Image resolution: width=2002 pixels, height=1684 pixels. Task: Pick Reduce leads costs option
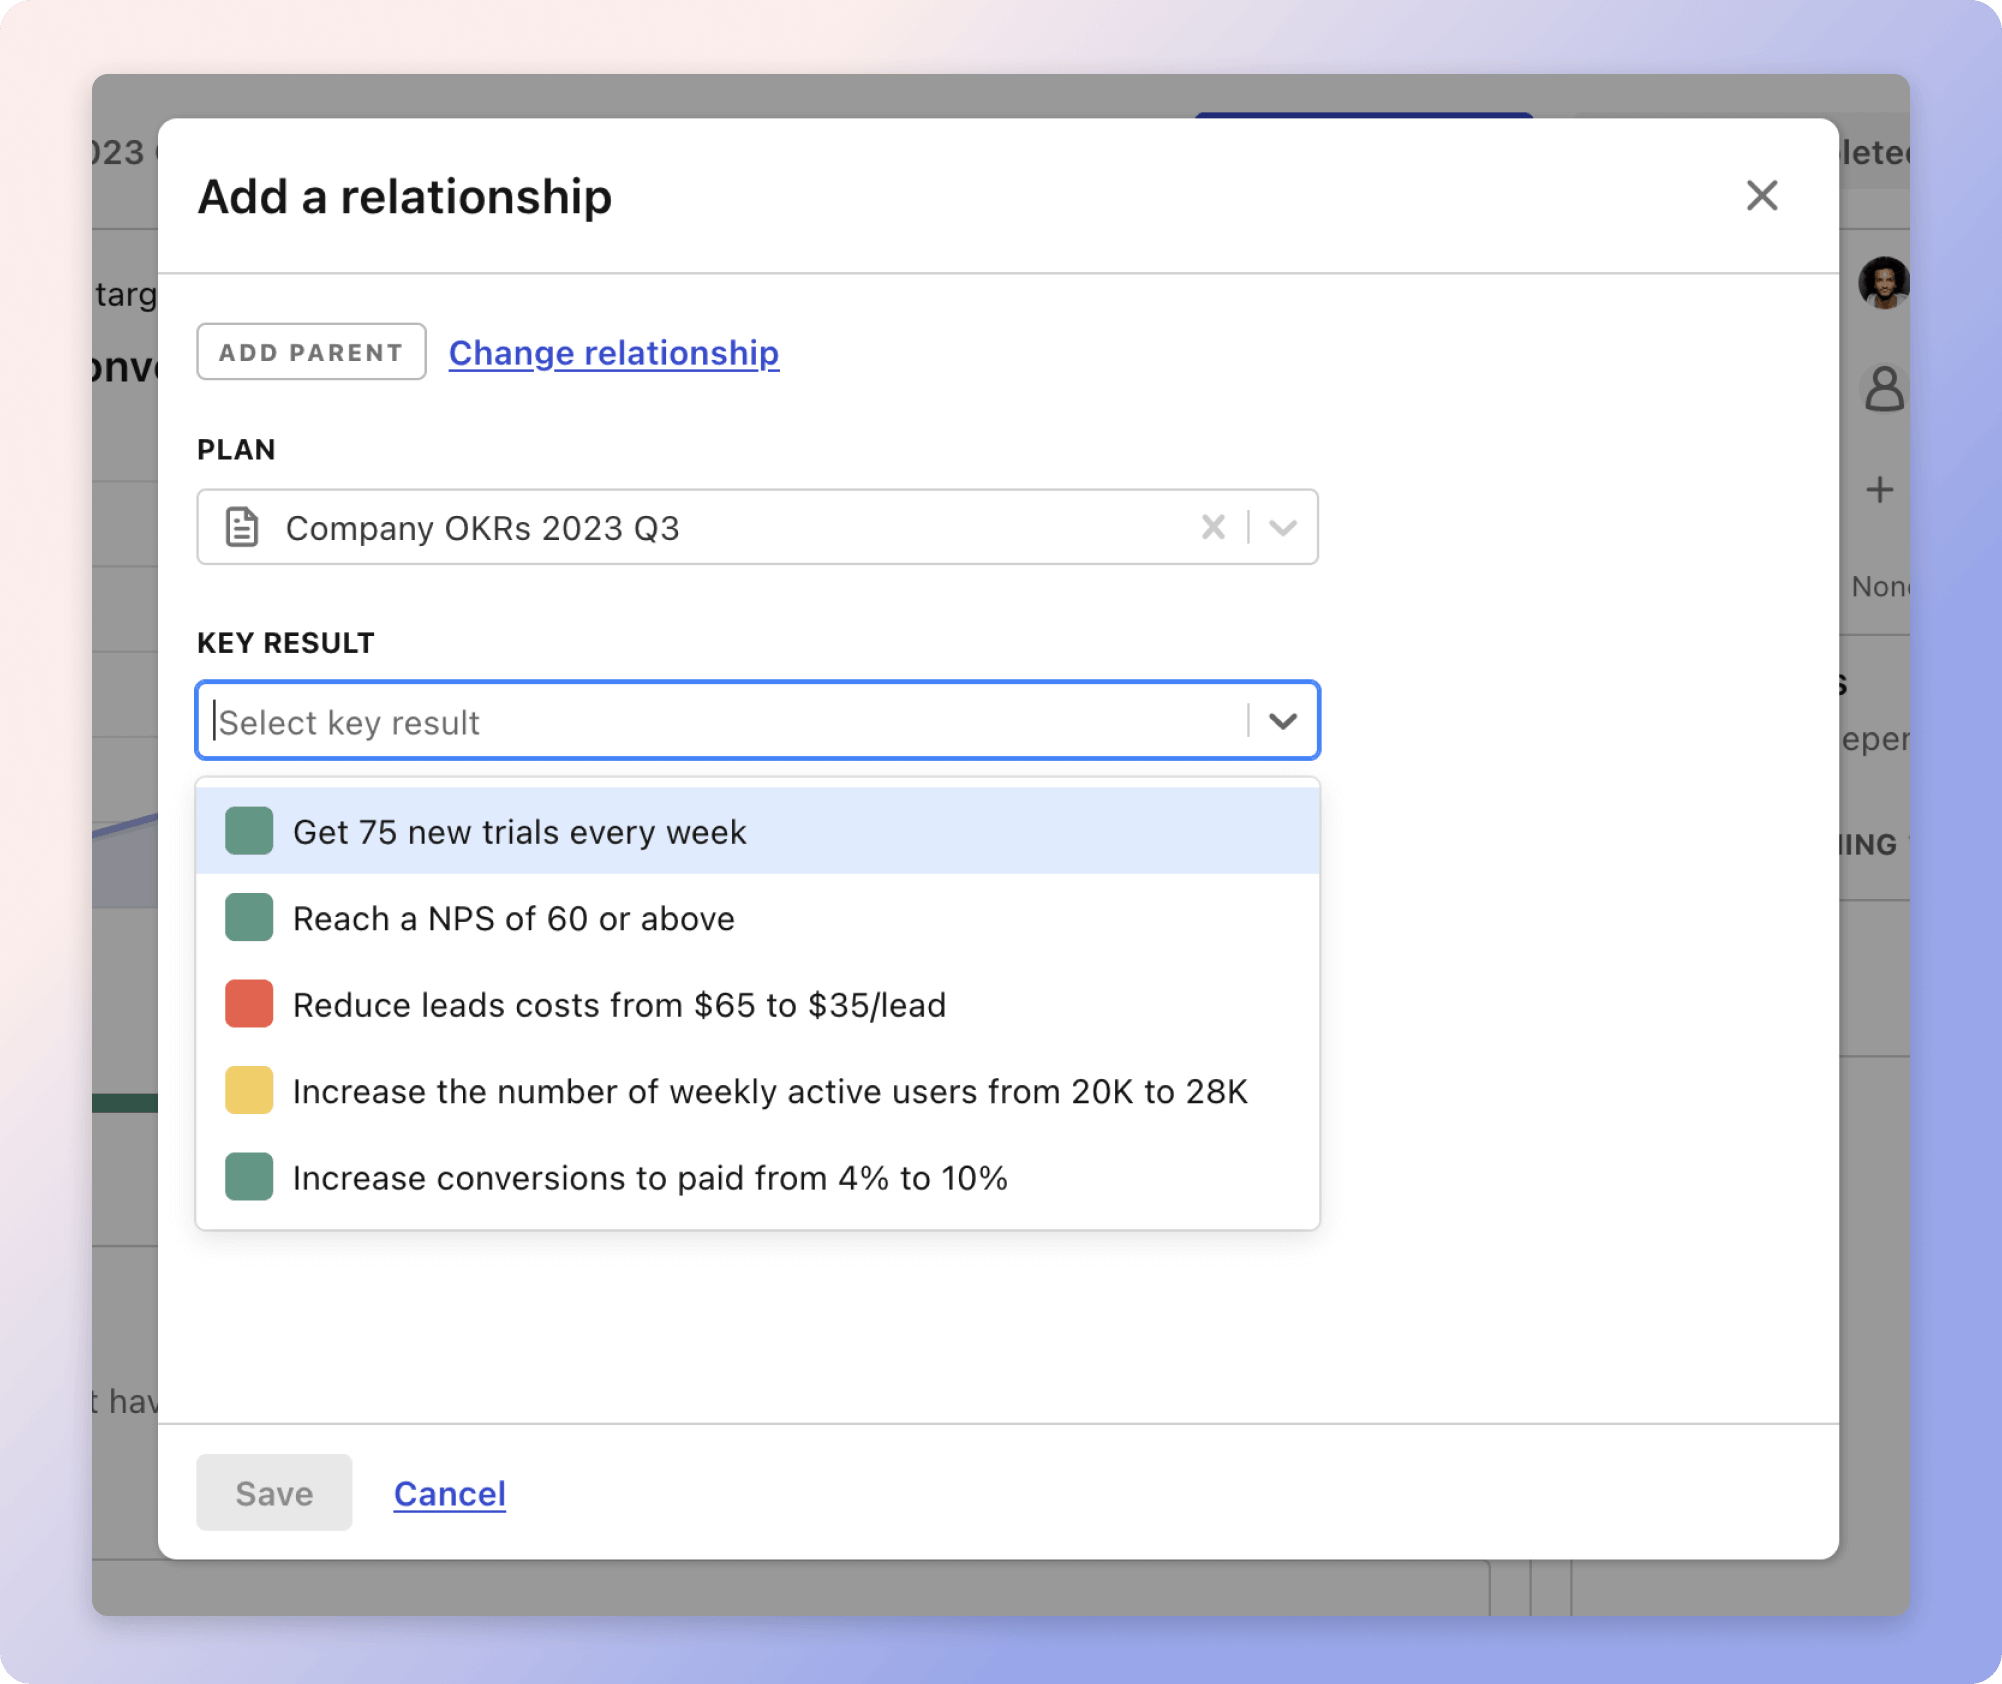[x=619, y=1005]
